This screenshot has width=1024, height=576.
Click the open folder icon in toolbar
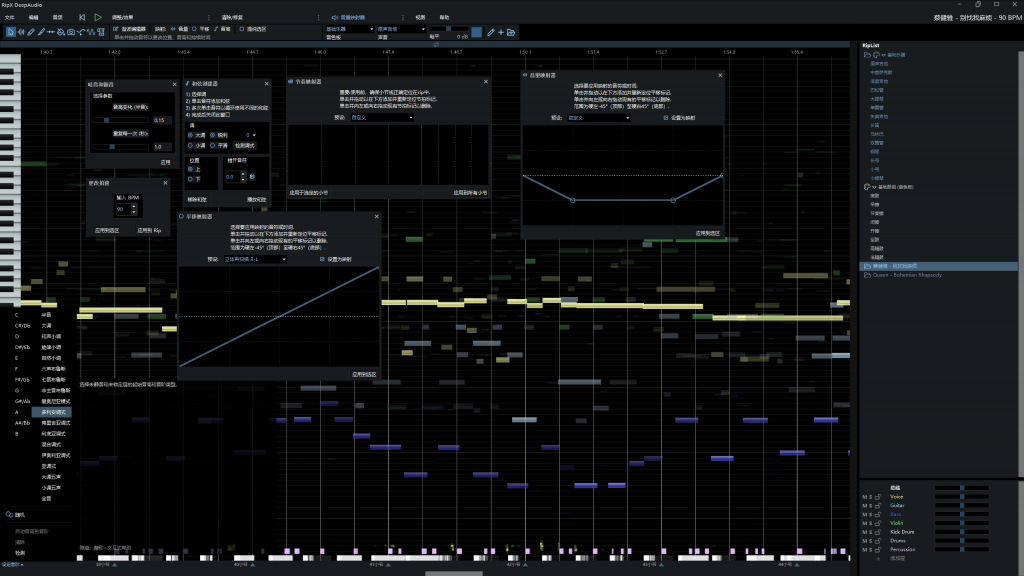click(511, 32)
